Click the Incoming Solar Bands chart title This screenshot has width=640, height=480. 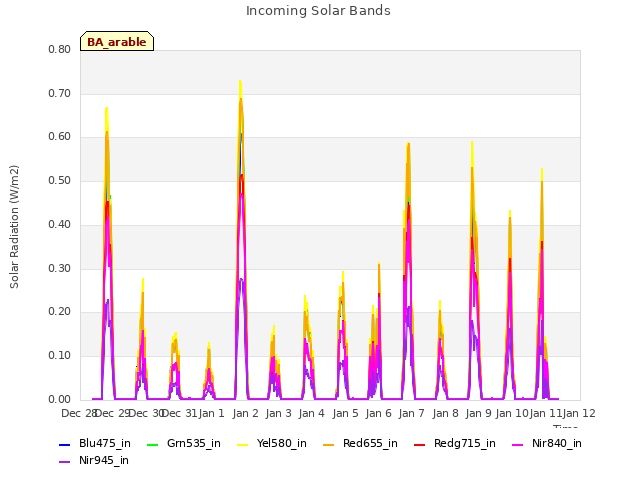click(x=318, y=11)
